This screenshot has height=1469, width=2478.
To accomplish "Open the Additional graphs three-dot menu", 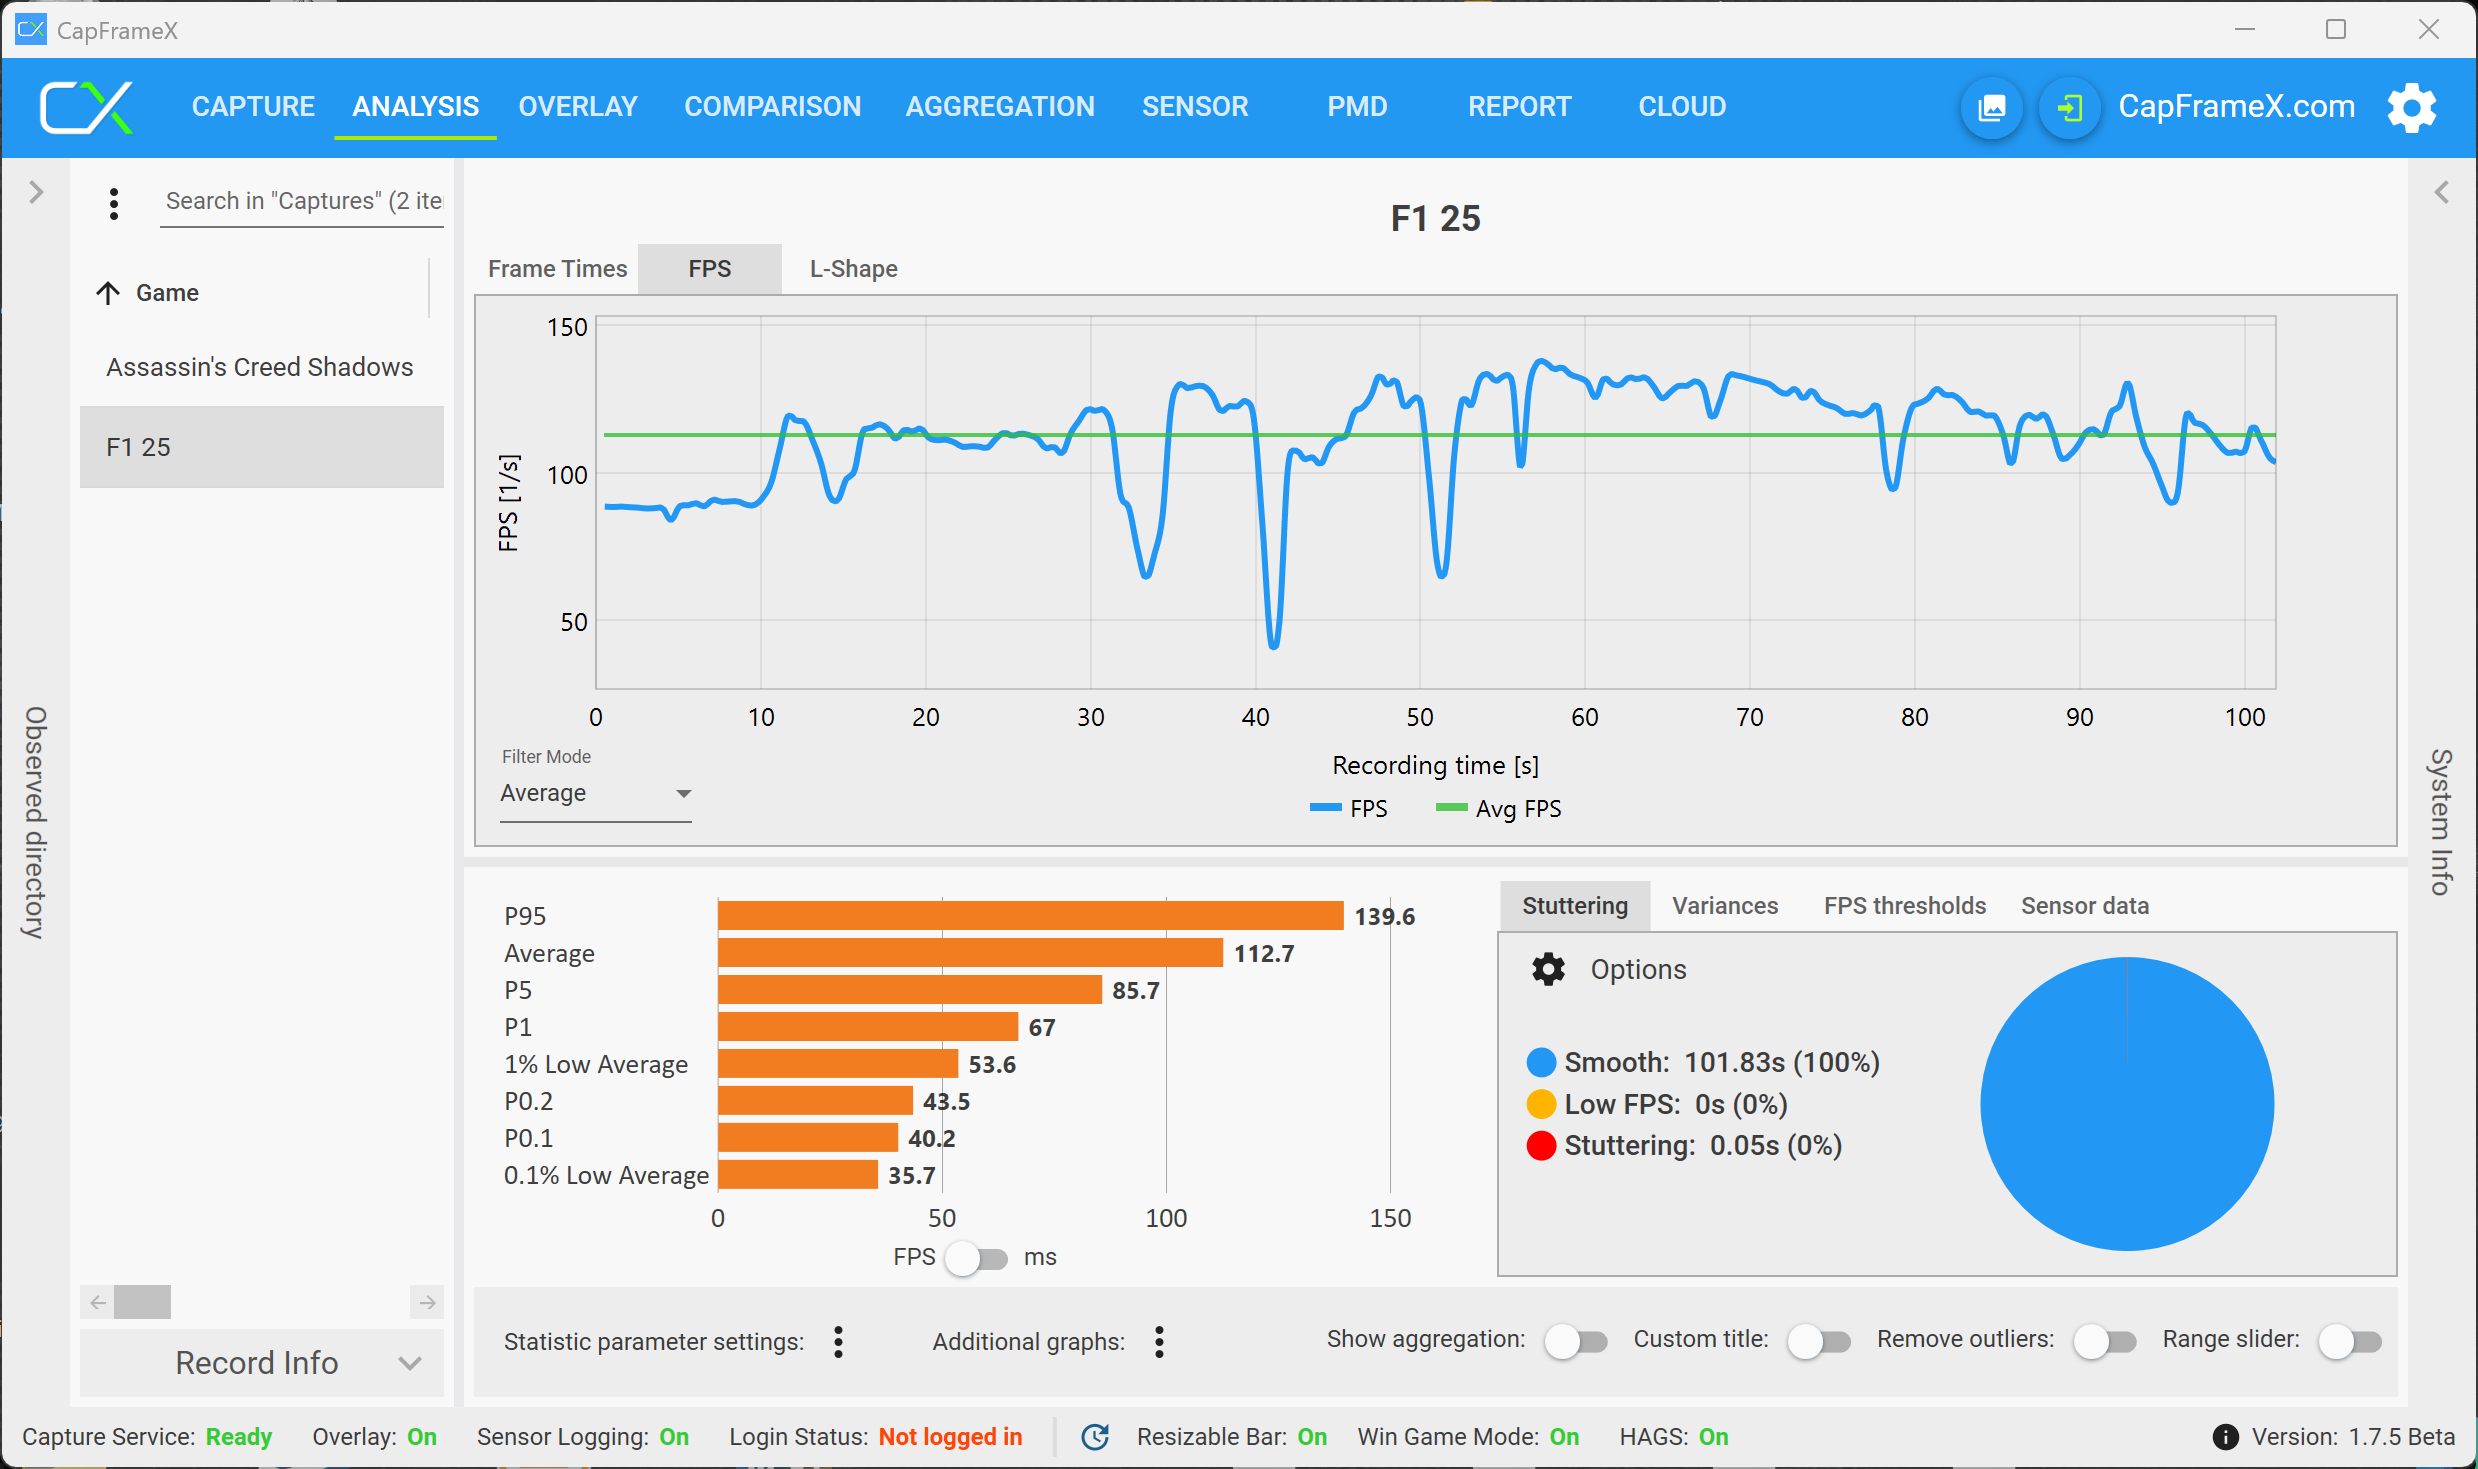I will click(x=1159, y=1342).
